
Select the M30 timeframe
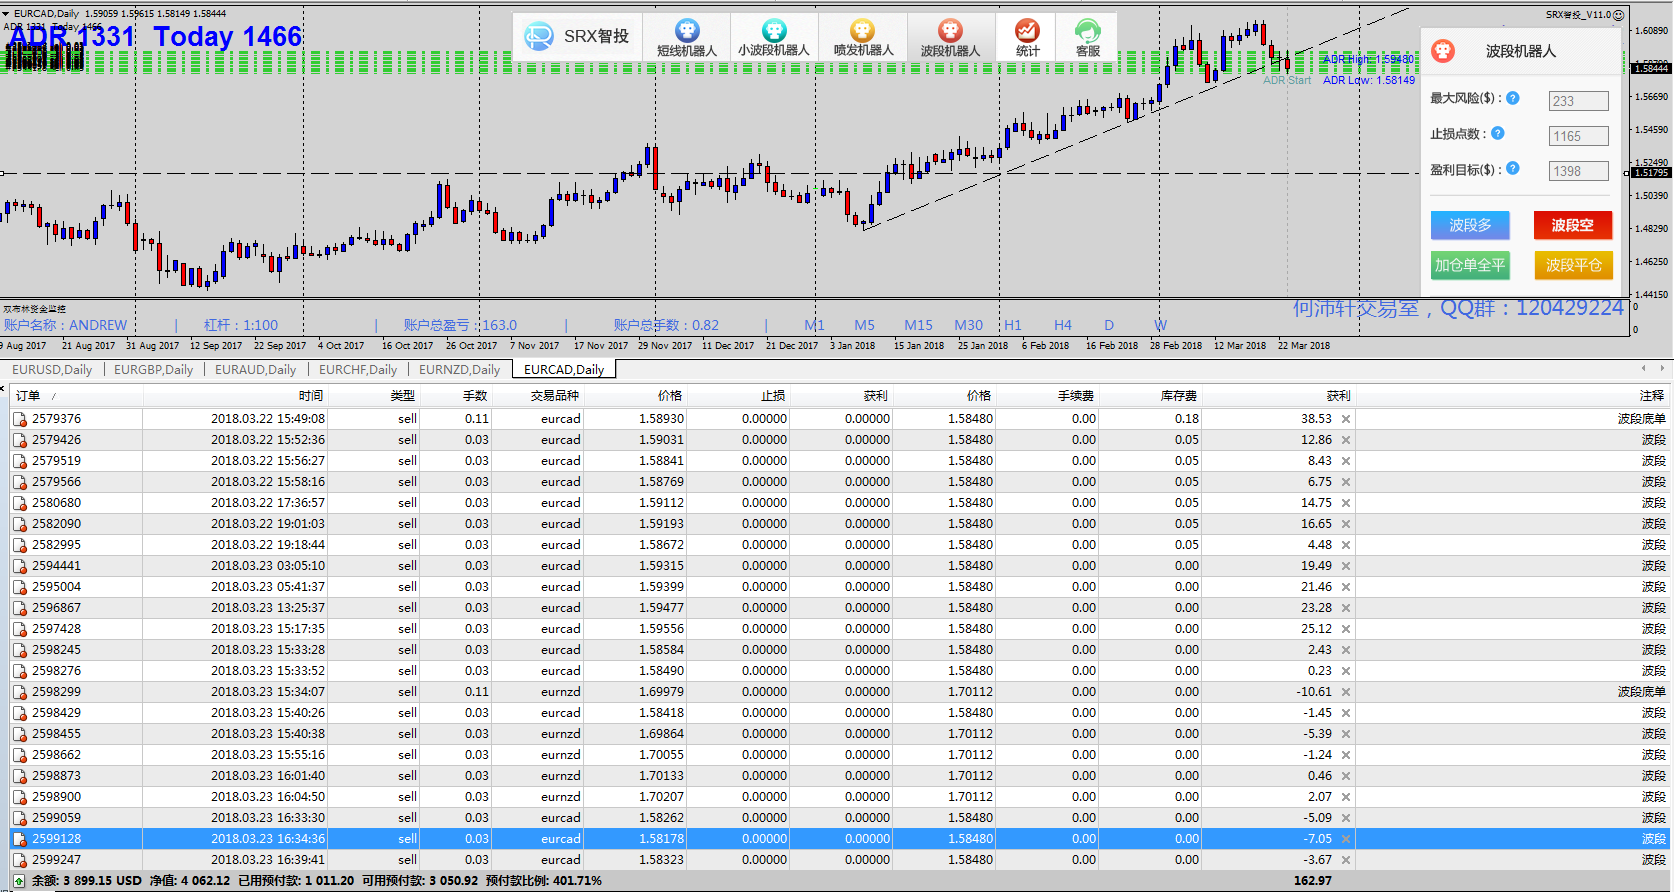point(968,325)
